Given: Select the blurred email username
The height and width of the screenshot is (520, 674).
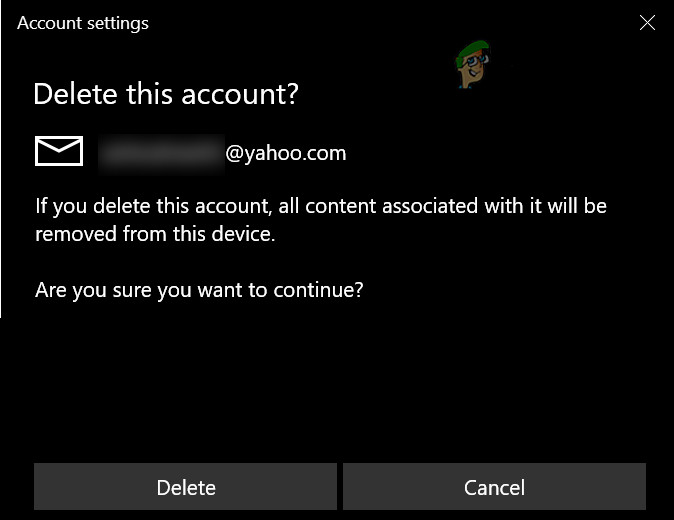Looking at the screenshot, I should click(x=161, y=154).
